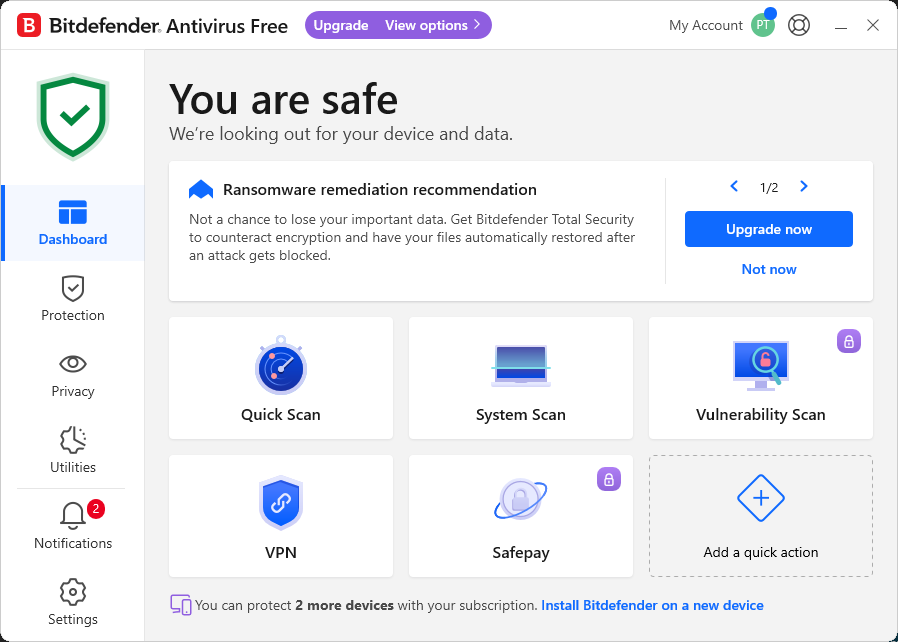Viewport: 898px width, 642px height.
Task: Click the VPN shield icon
Action: pos(281,503)
